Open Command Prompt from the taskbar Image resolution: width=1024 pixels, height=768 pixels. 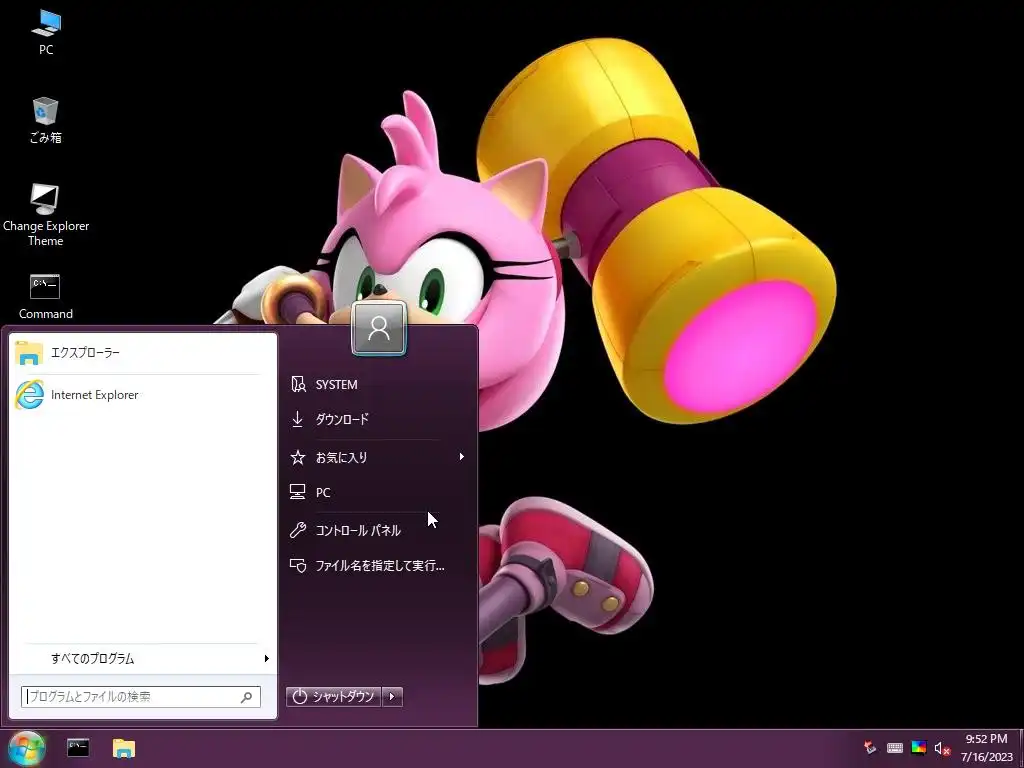78,748
